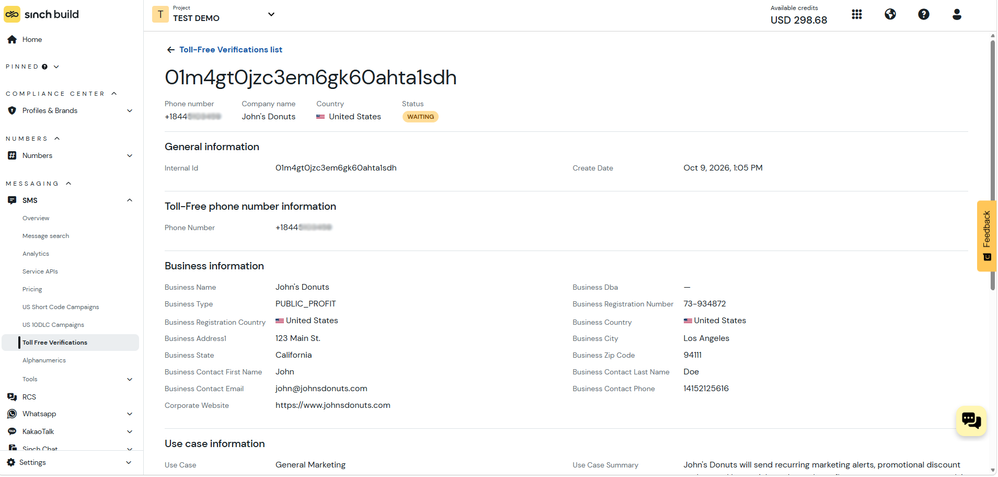998x477 pixels.
Task: Click zip code 94111 value
Action: pyautogui.click(x=692, y=355)
